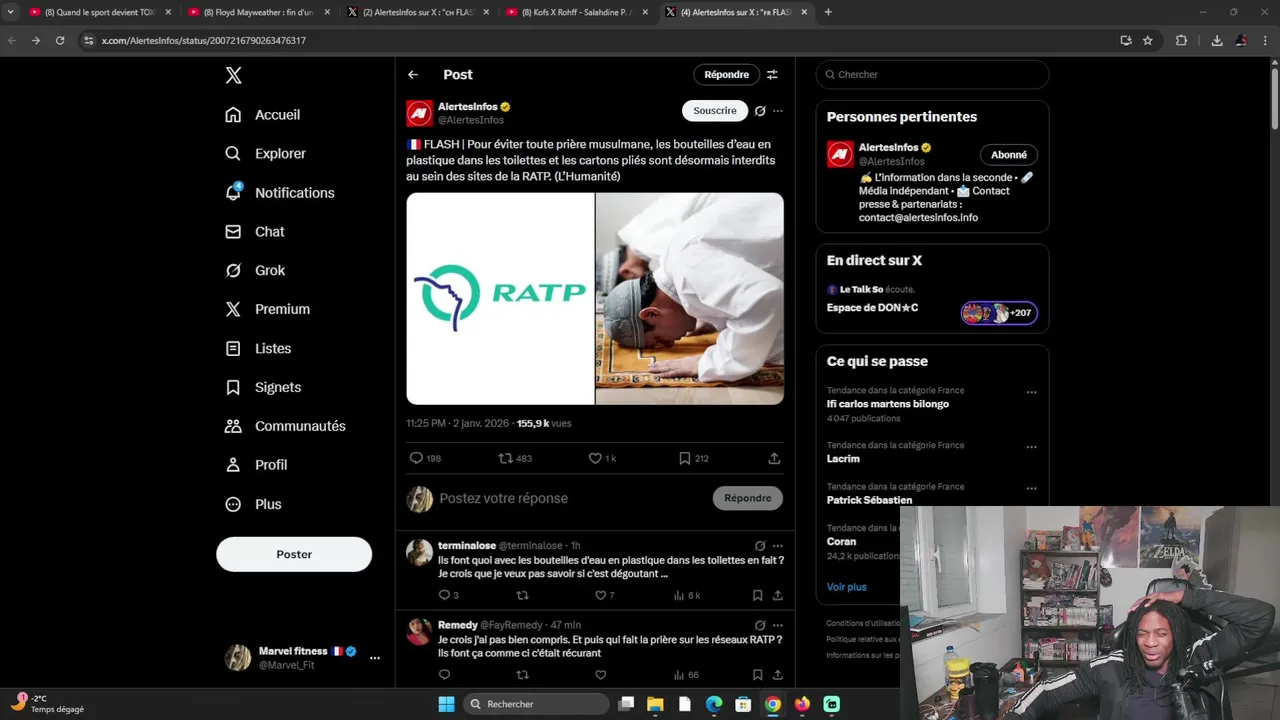Image resolution: width=1280 pixels, height=720 pixels.
Task: Open File Explorer from taskbar
Action: point(656,704)
